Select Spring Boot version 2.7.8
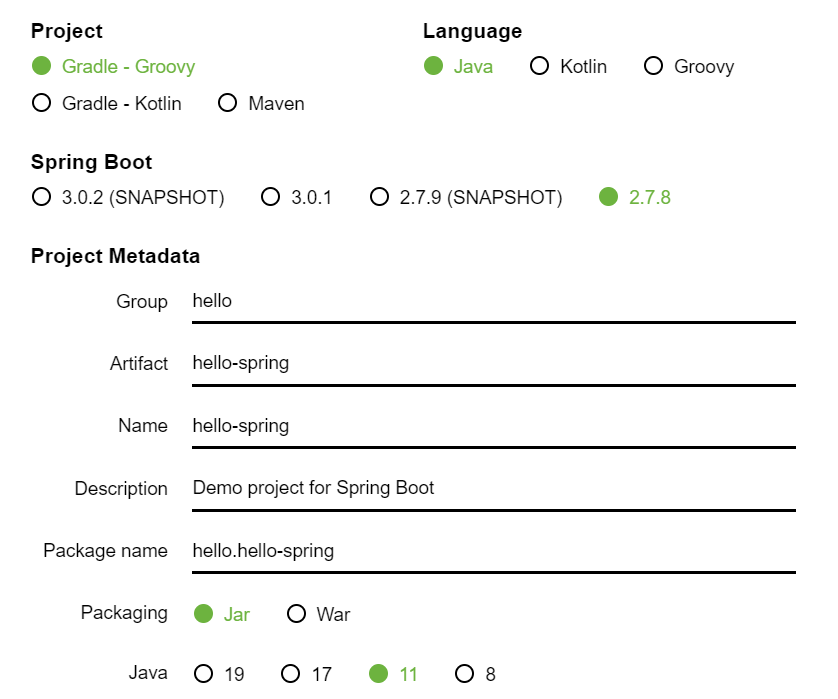This screenshot has width=838, height=699. (609, 197)
